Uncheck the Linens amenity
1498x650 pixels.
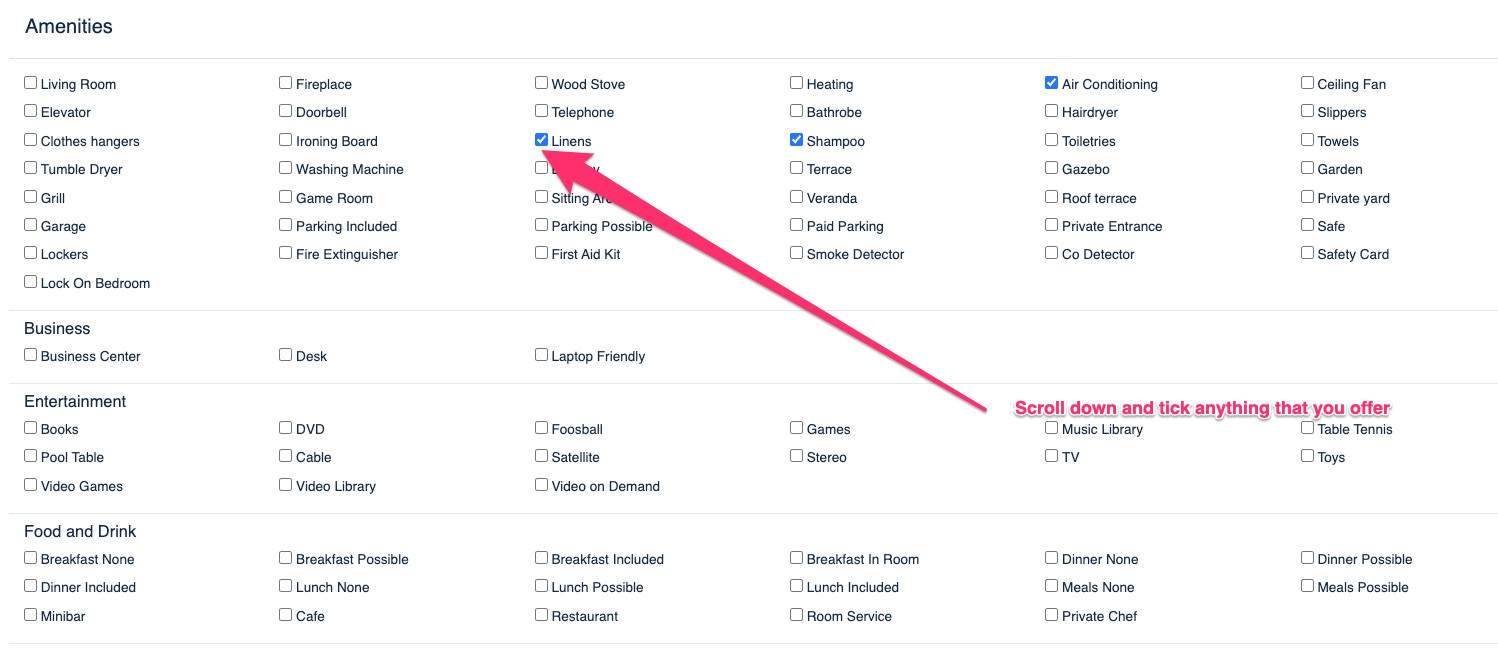[x=541, y=140]
